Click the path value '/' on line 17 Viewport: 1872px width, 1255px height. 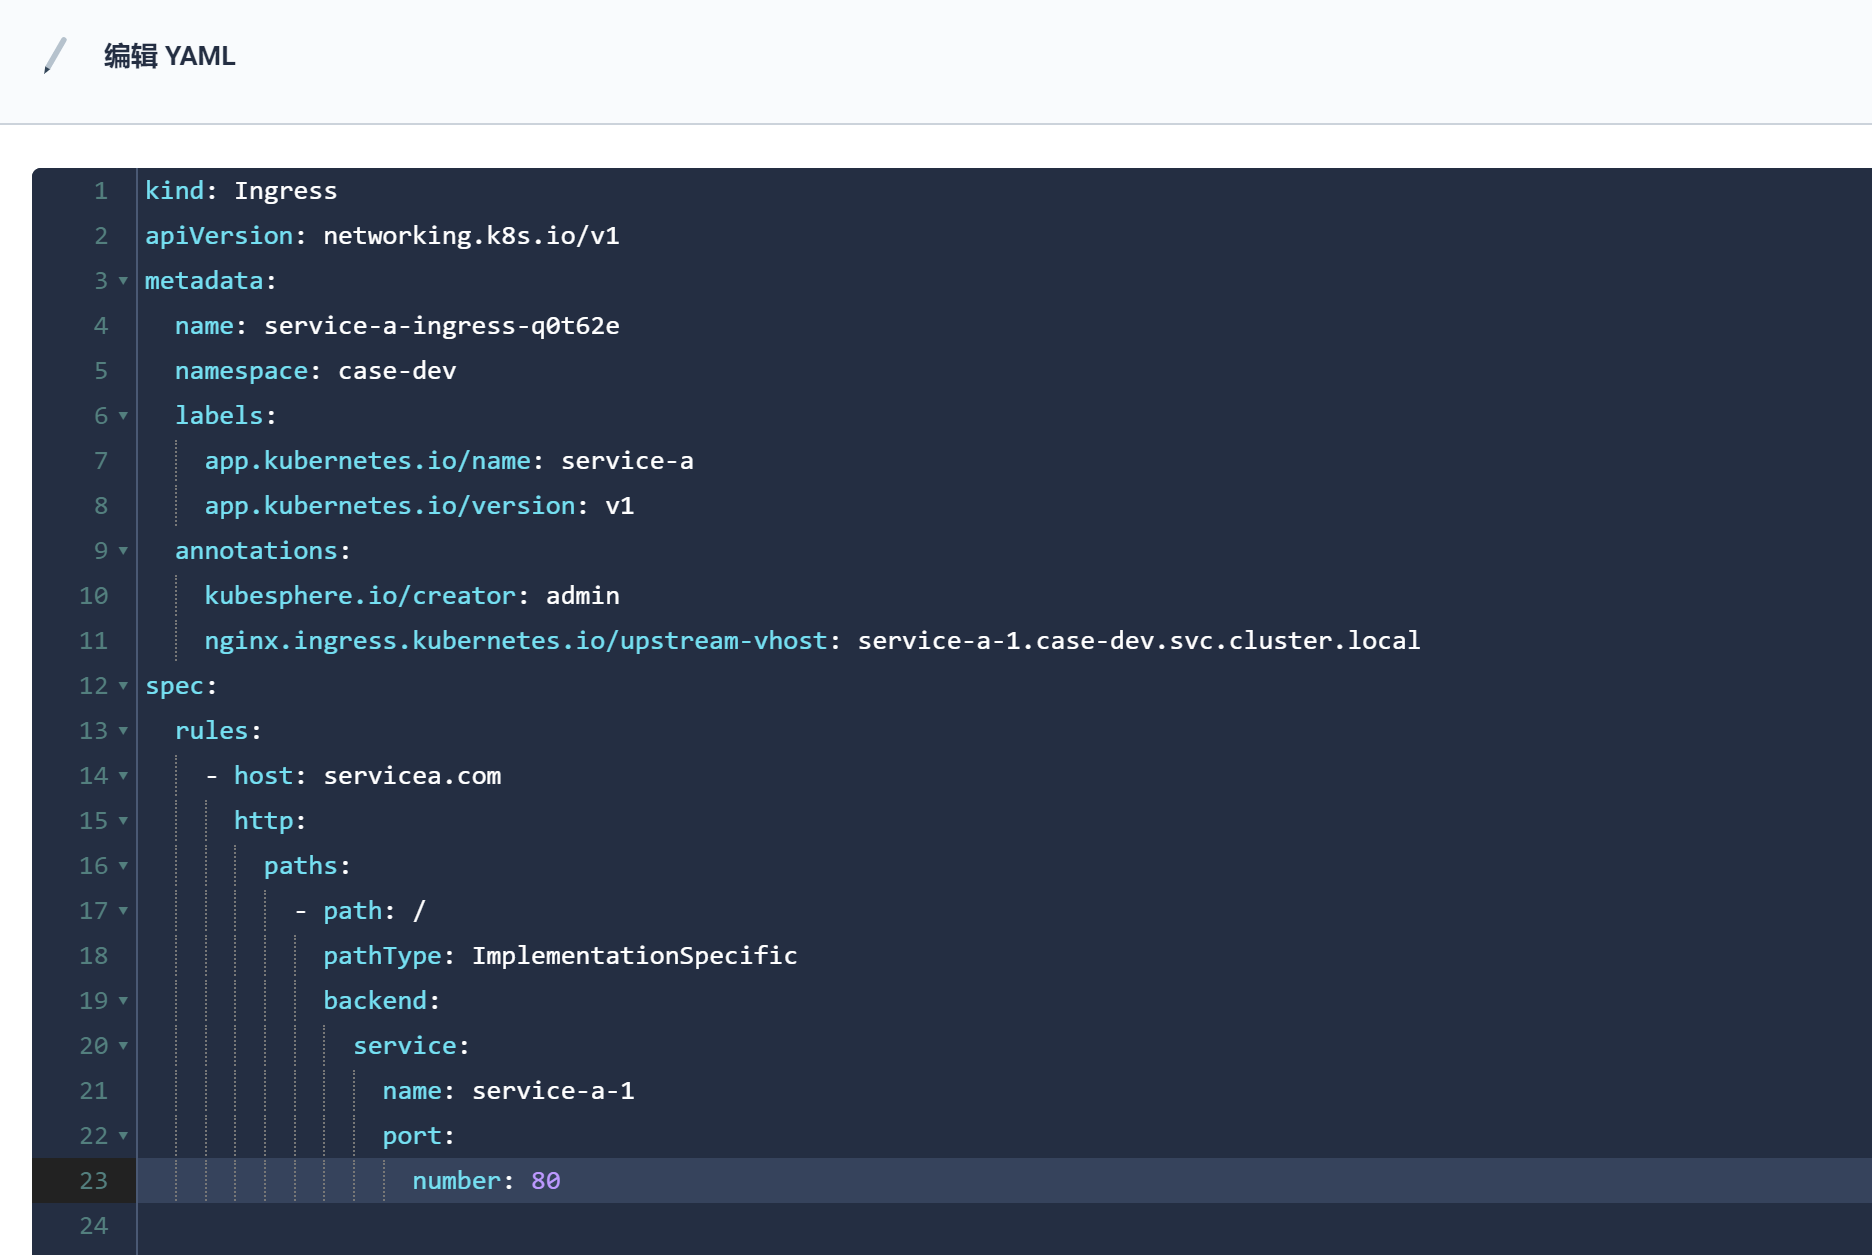pos(419,911)
